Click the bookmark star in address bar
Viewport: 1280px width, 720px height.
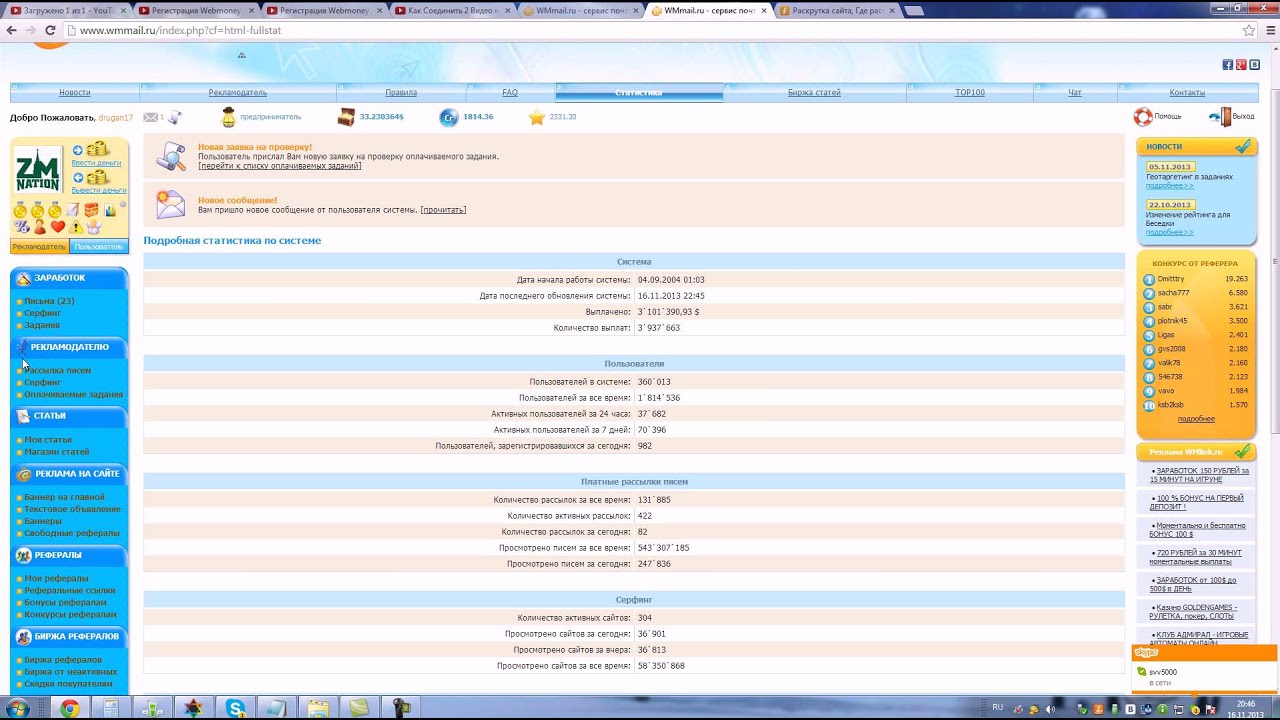point(1249,30)
